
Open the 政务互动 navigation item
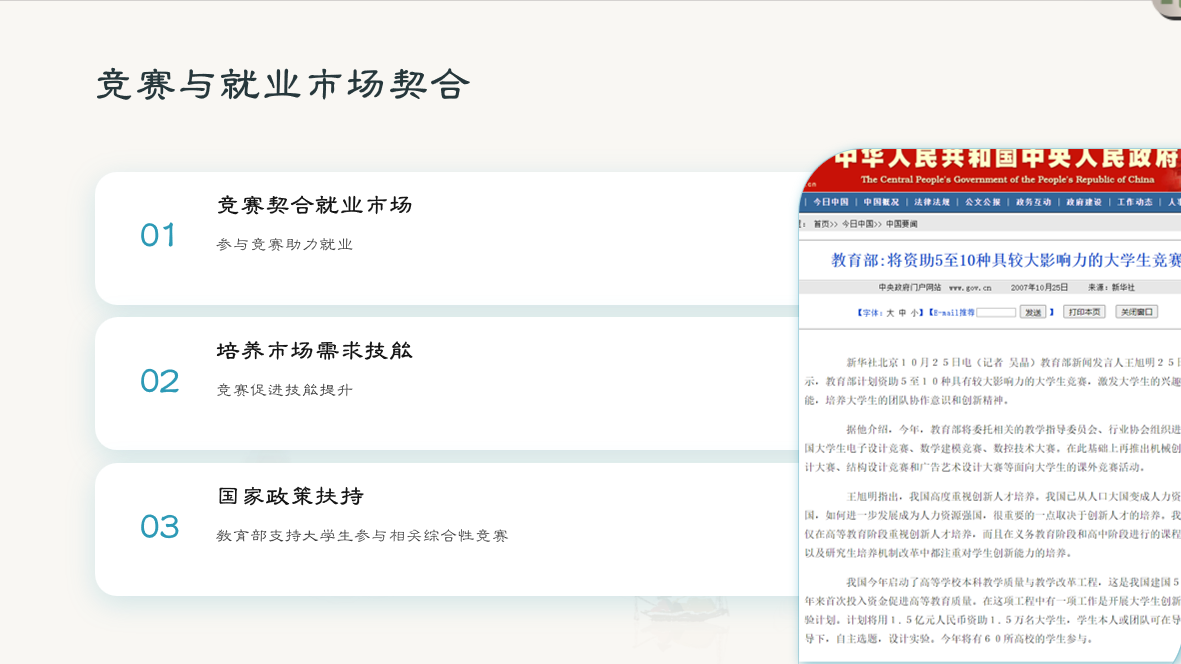click(1034, 202)
